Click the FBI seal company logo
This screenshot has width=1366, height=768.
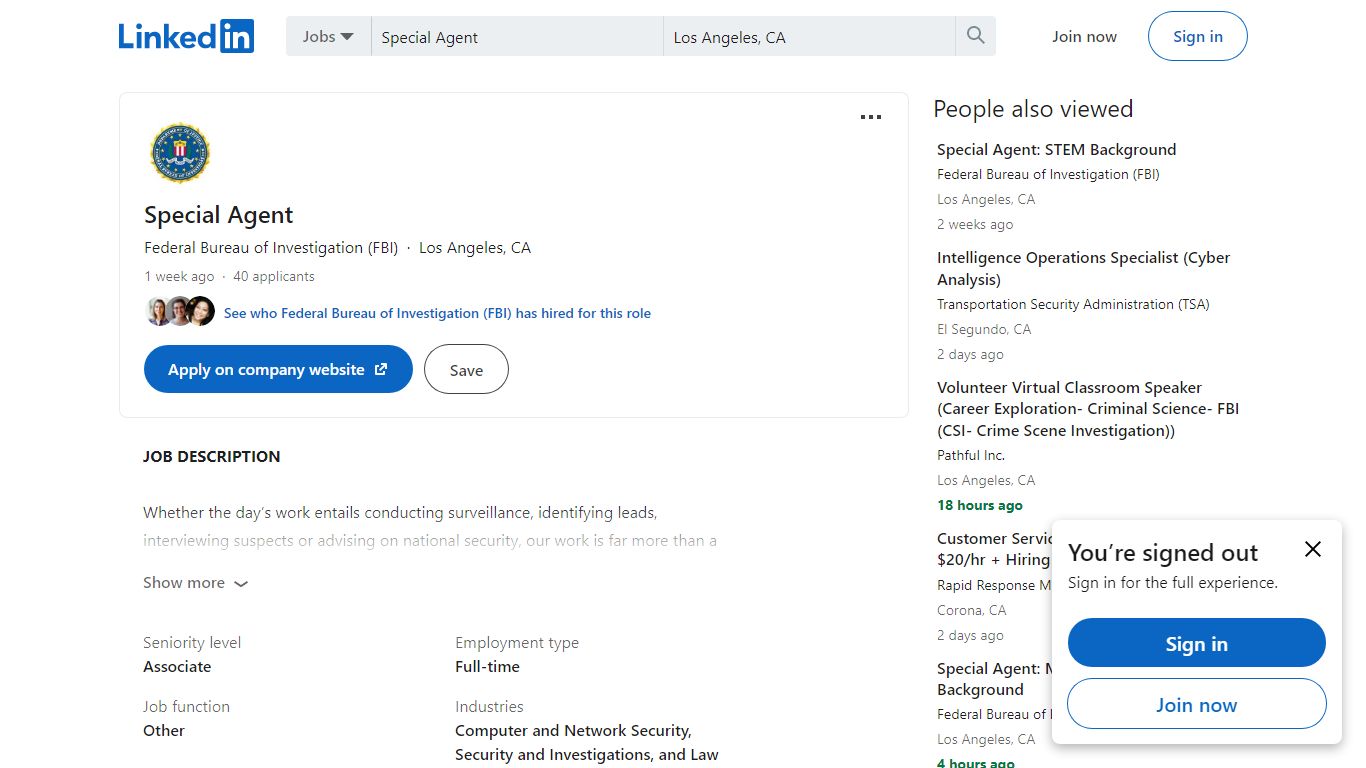[180, 153]
